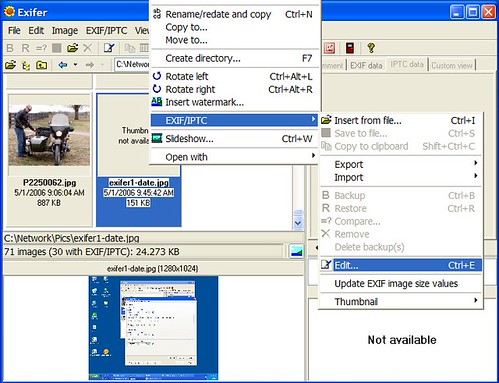Select Rotate left
The width and height of the screenshot is (499, 383).
pyautogui.click(x=234, y=76)
